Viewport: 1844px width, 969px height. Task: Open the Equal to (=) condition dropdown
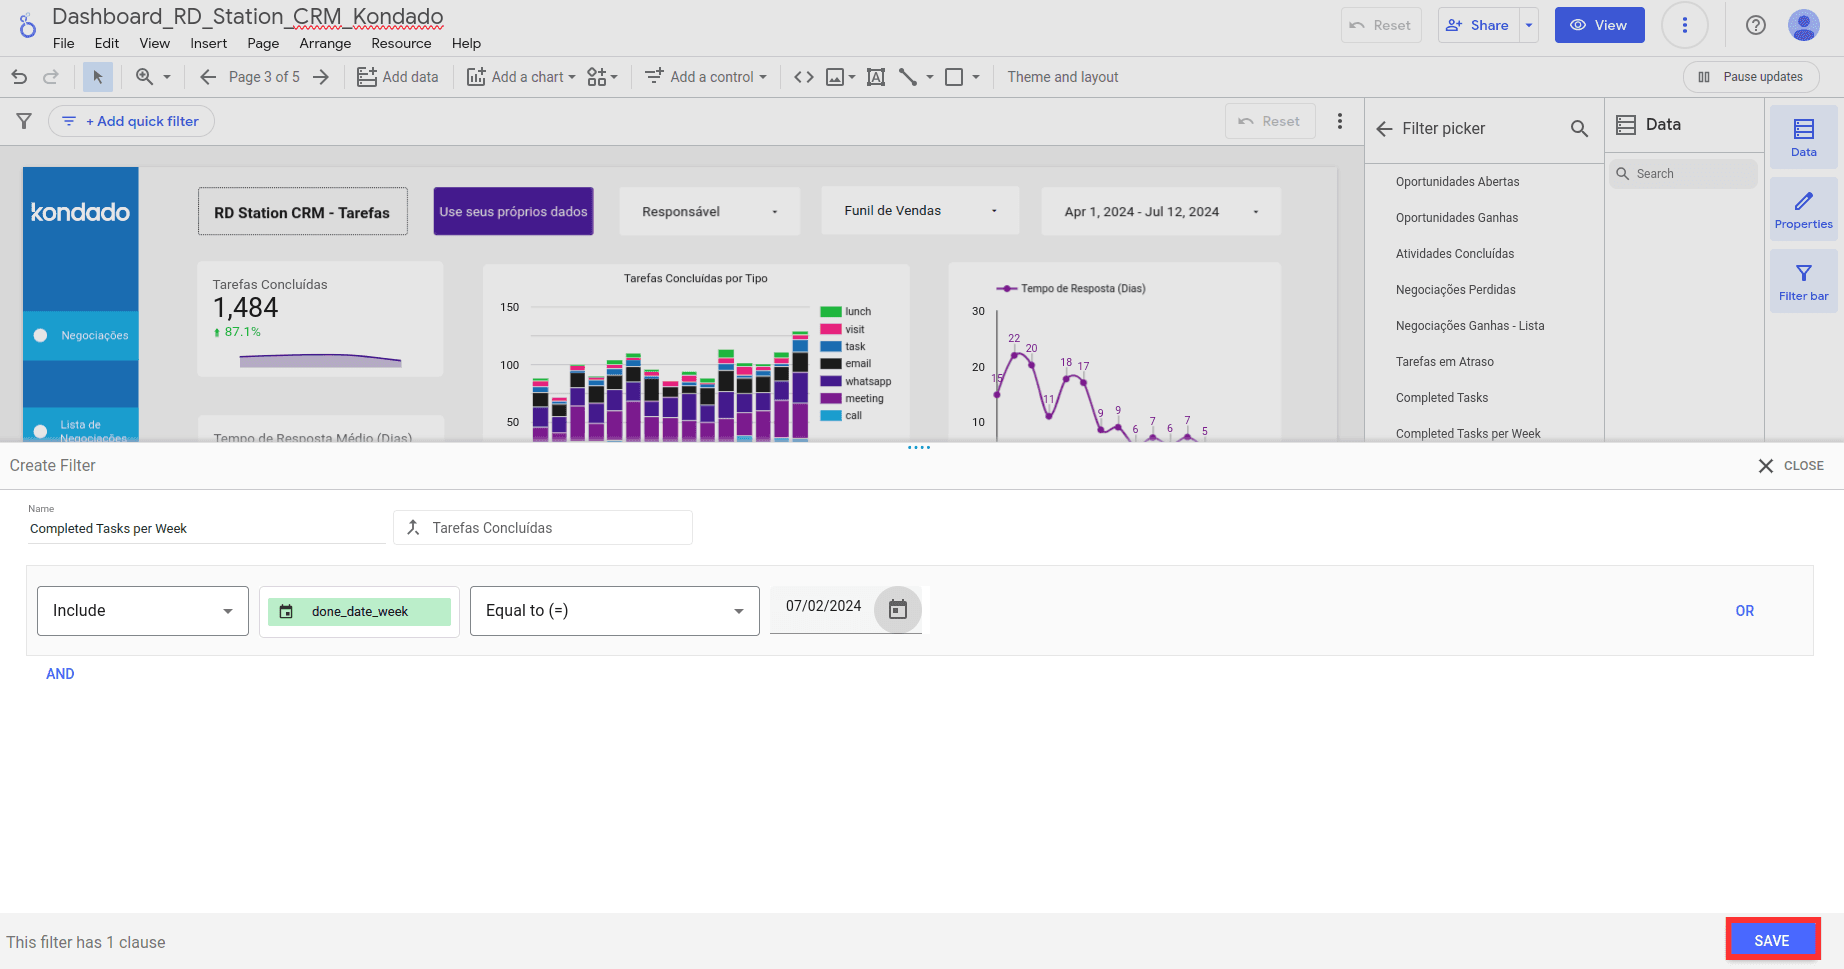pyautogui.click(x=614, y=611)
